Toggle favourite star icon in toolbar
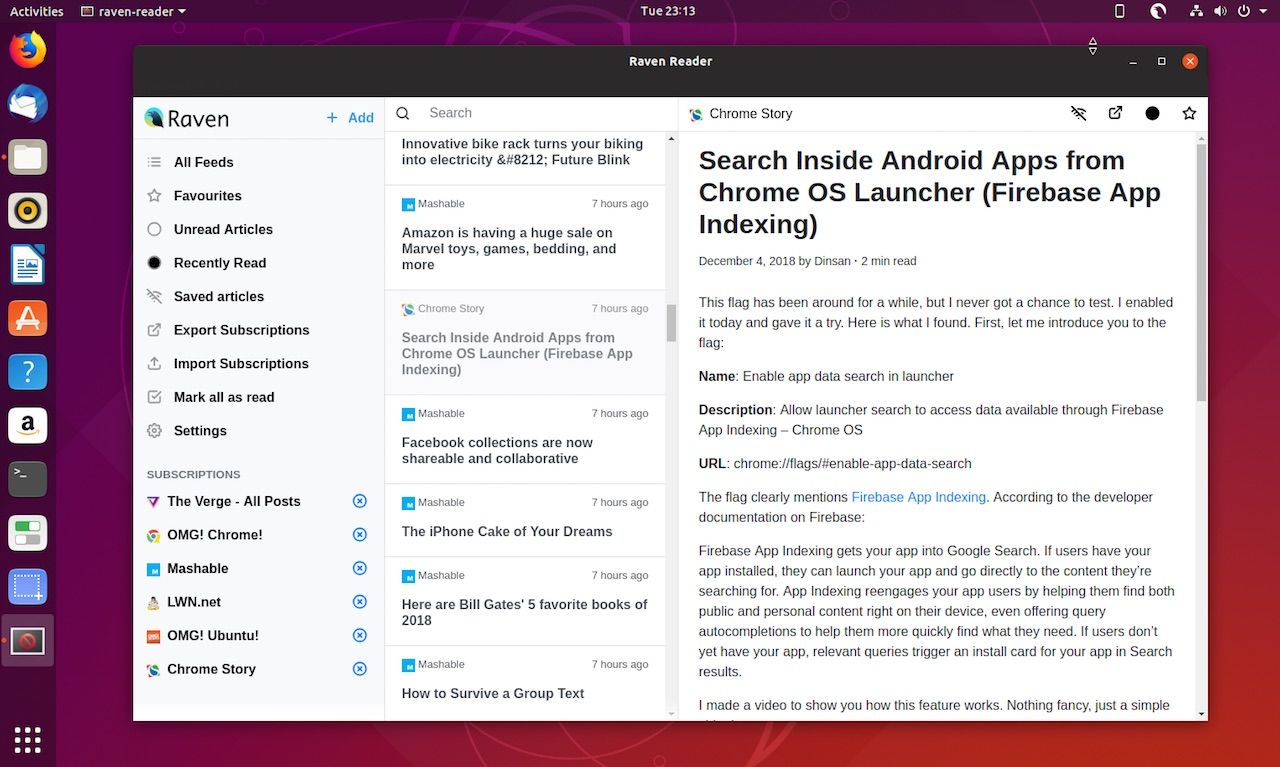The width and height of the screenshot is (1280, 767). click(x=1189, y=113)
